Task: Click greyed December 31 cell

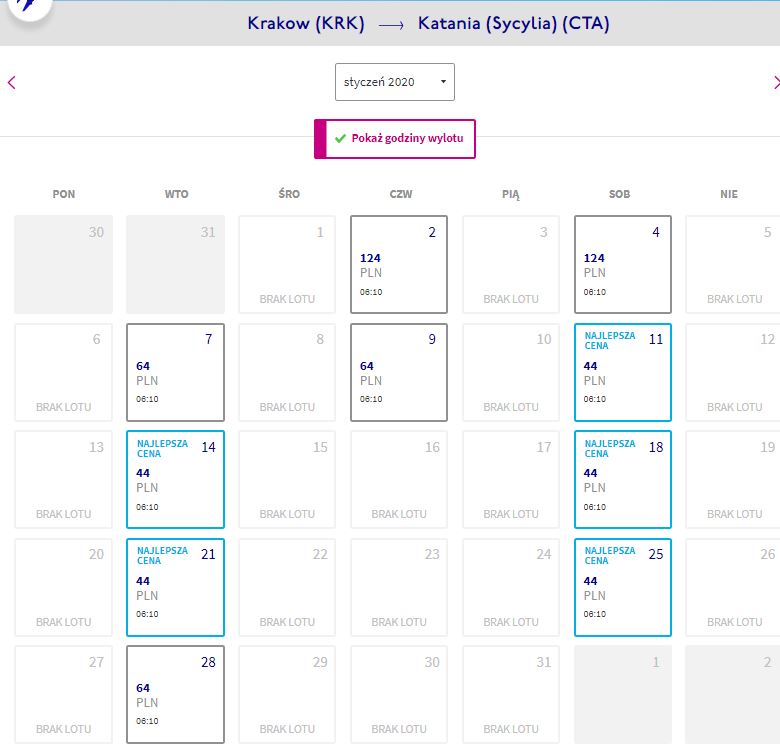Action: point(176,265)
